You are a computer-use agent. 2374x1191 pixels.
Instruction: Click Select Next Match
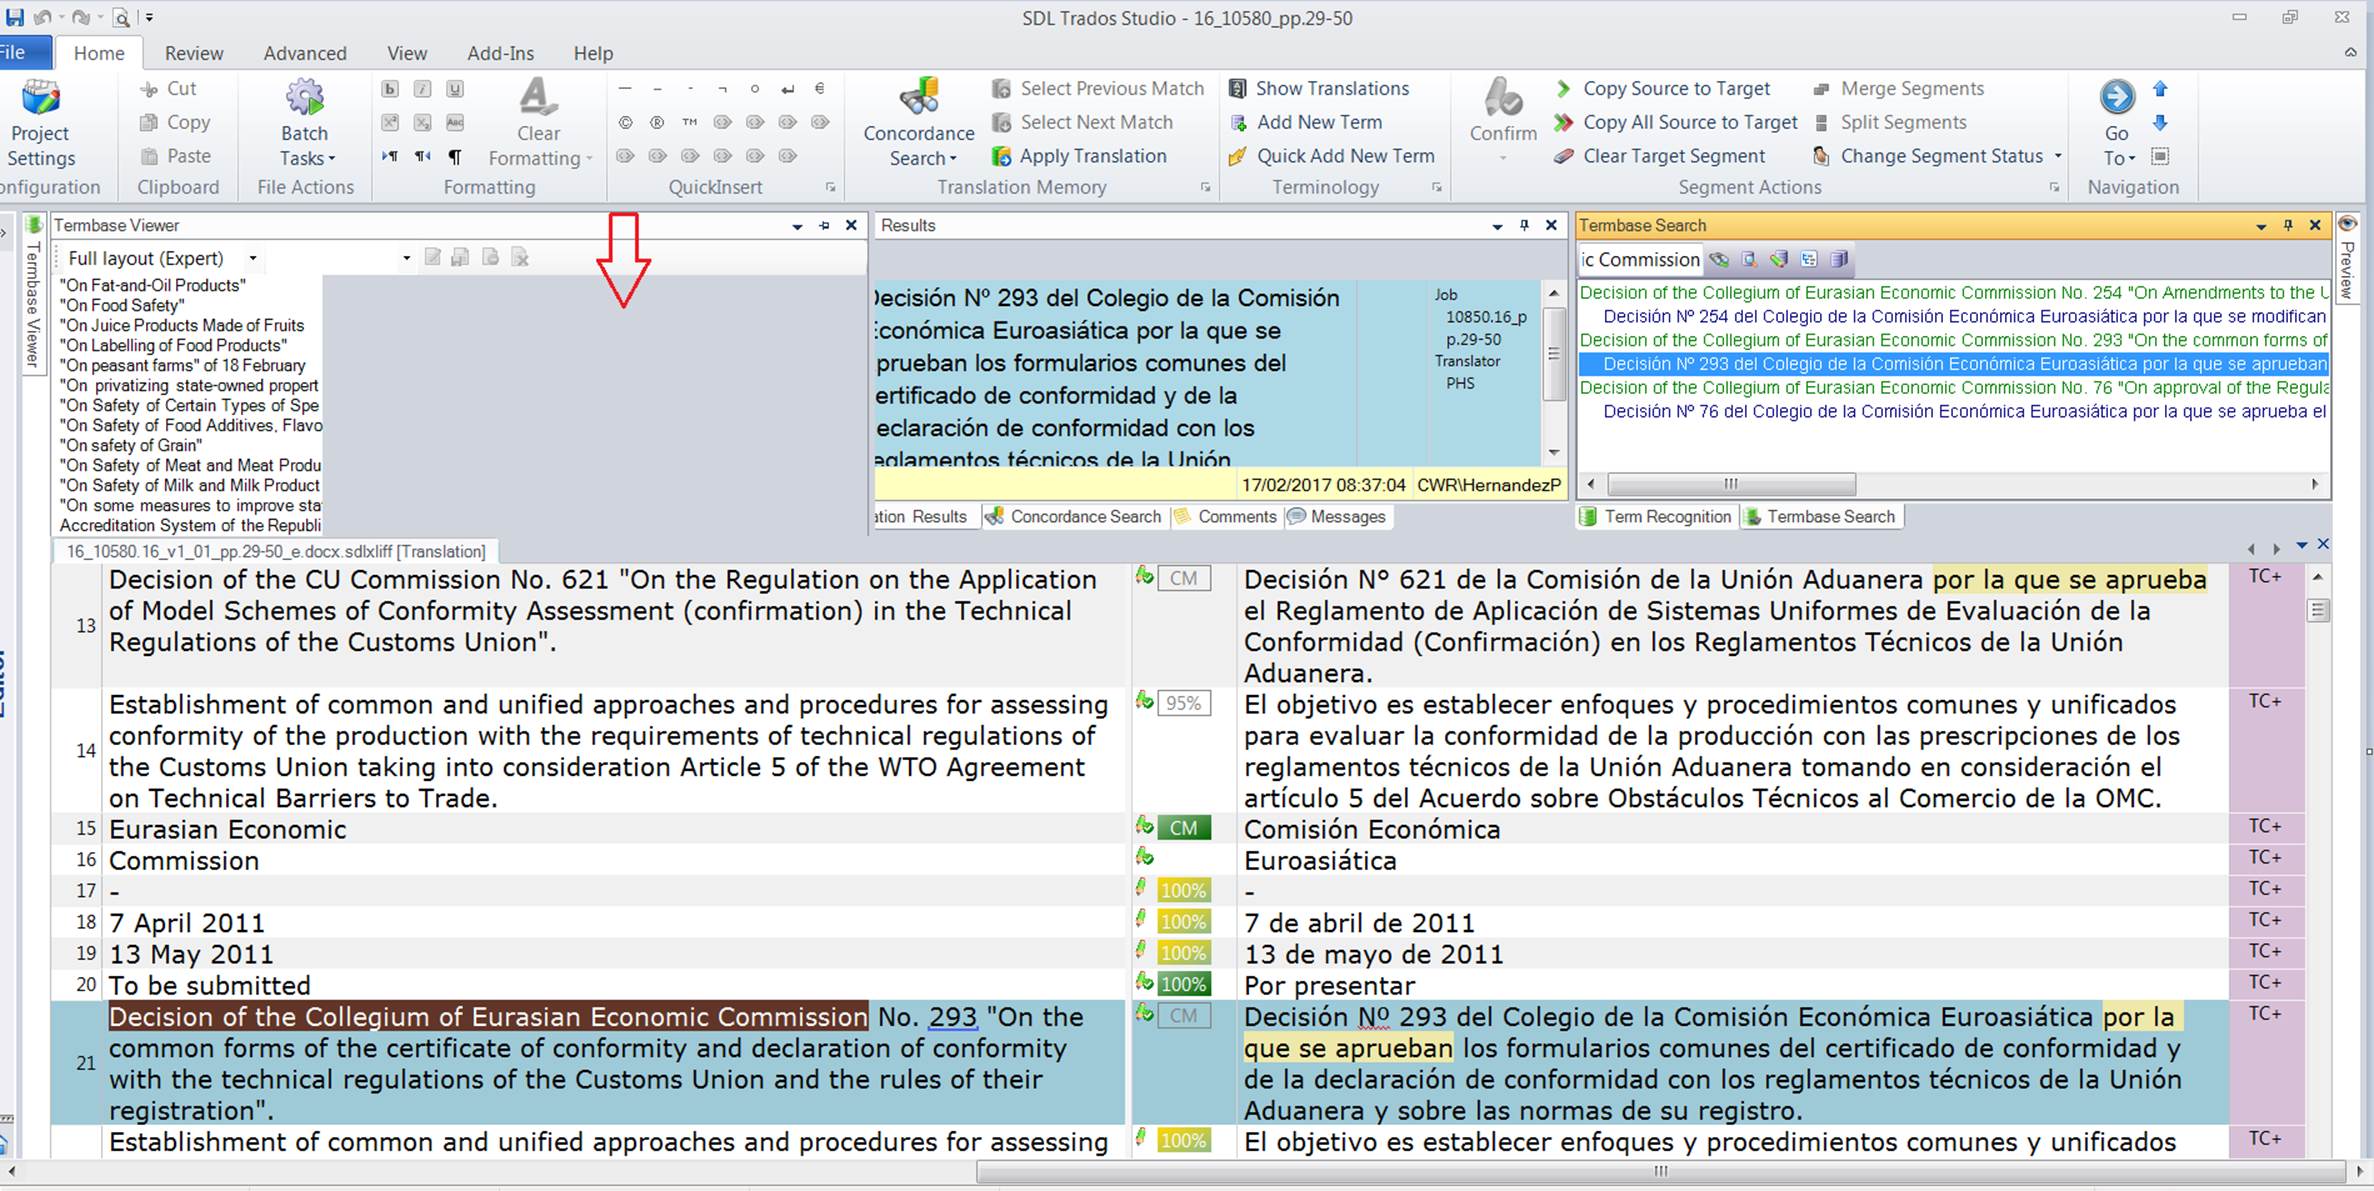coord(1082,122)
